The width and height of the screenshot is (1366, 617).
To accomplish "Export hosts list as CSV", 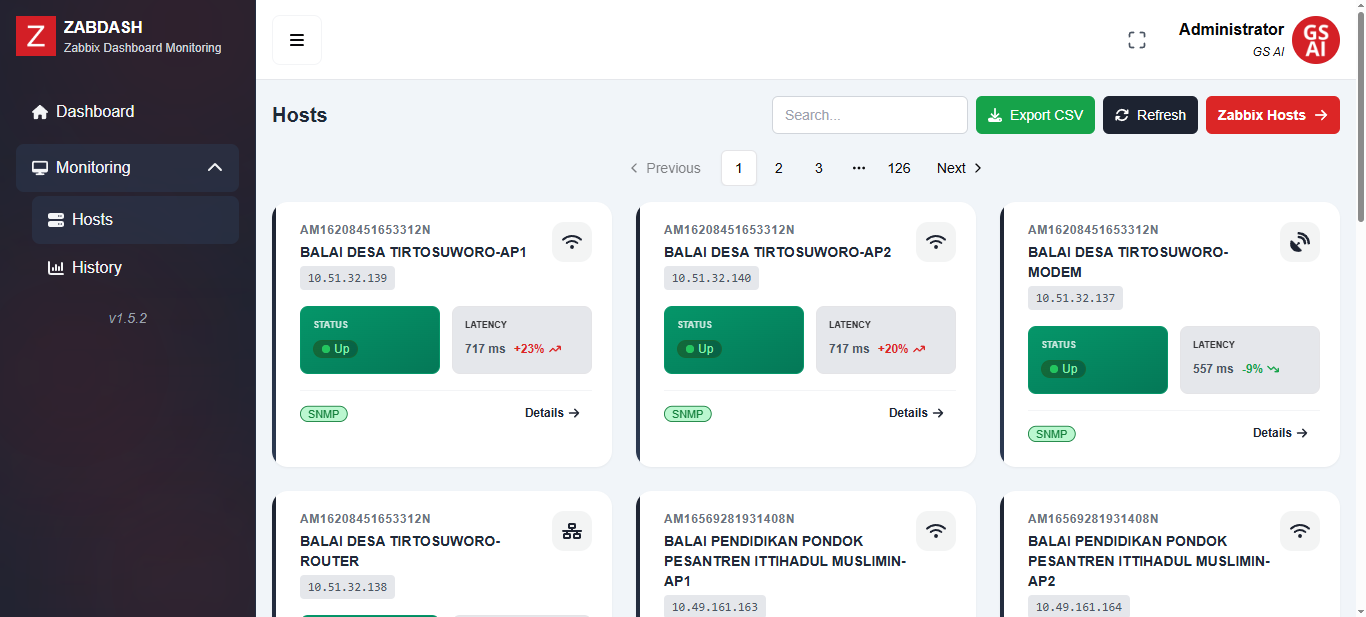I will [1035, 114].
